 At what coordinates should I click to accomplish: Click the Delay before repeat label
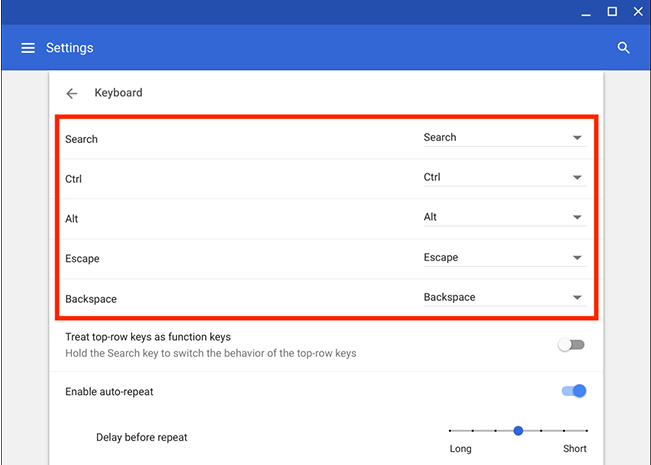click(142, 437)
